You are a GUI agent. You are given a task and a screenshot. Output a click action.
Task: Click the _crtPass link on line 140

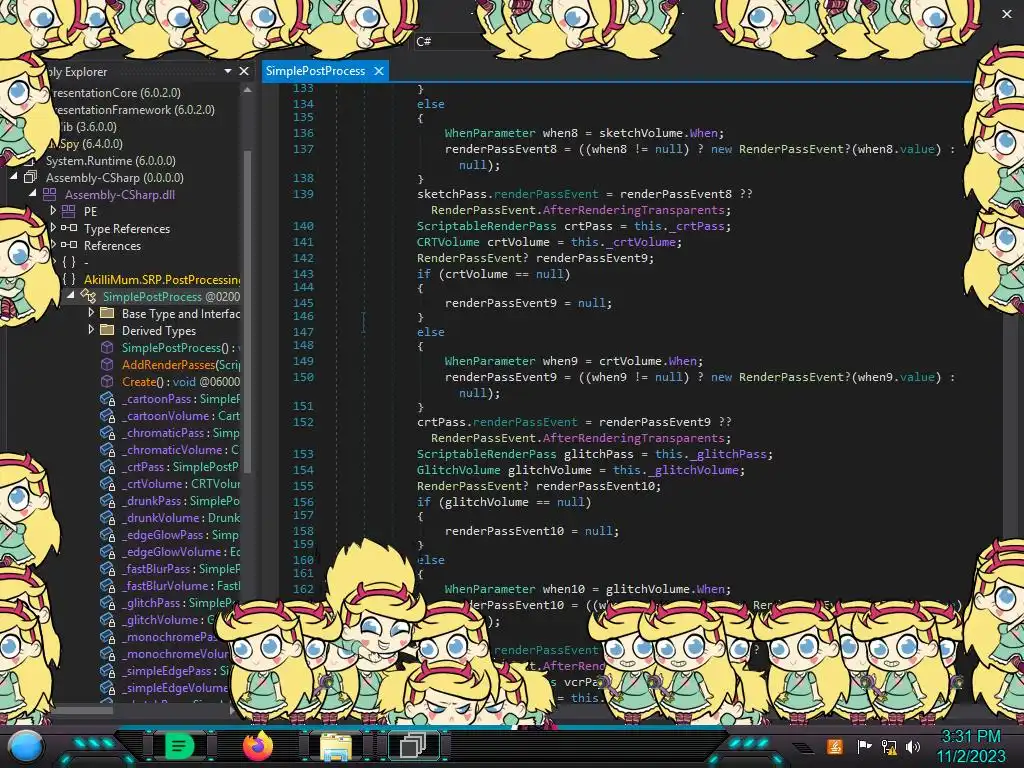[x=696, y=226]
